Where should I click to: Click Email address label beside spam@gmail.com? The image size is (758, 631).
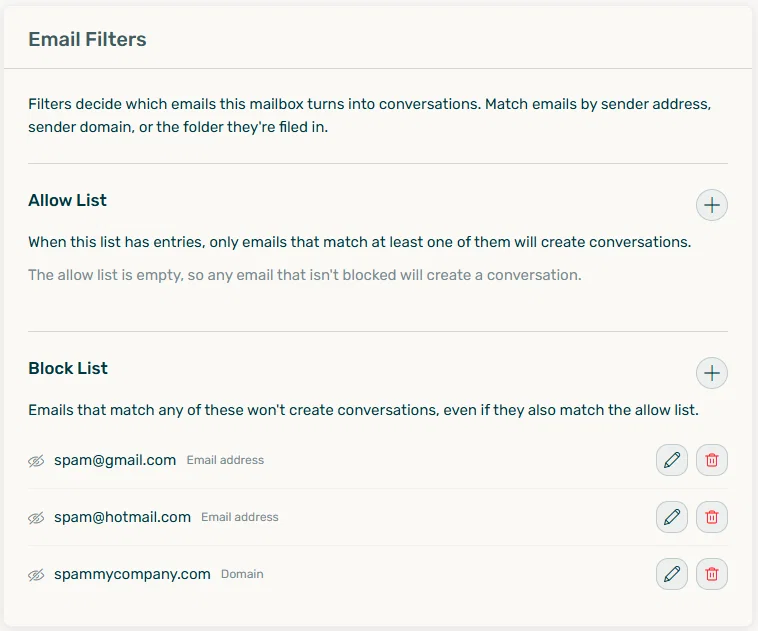(x=225, y=460)
